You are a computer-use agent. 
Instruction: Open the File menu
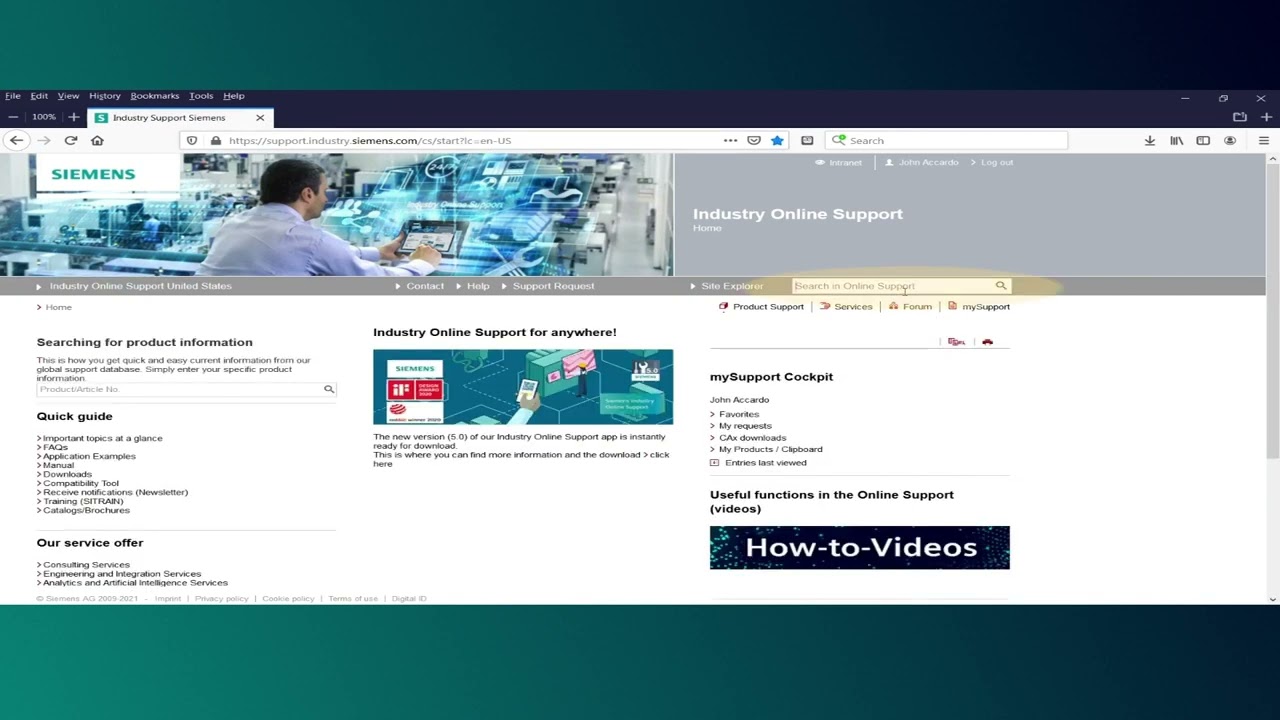tap(13, 96)
